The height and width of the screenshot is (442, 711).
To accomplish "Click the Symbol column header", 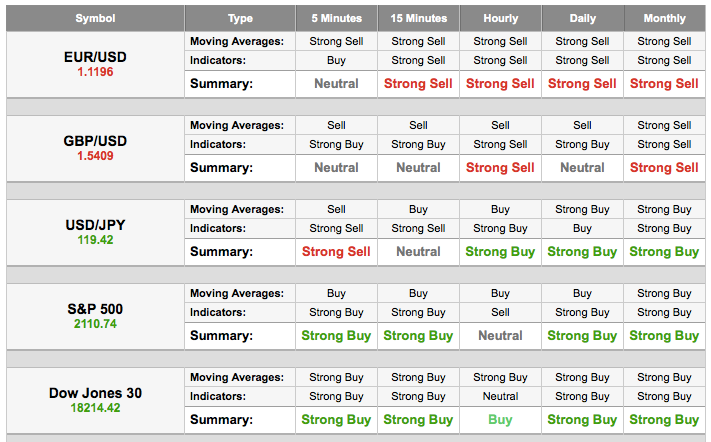I will coord(95,18).
